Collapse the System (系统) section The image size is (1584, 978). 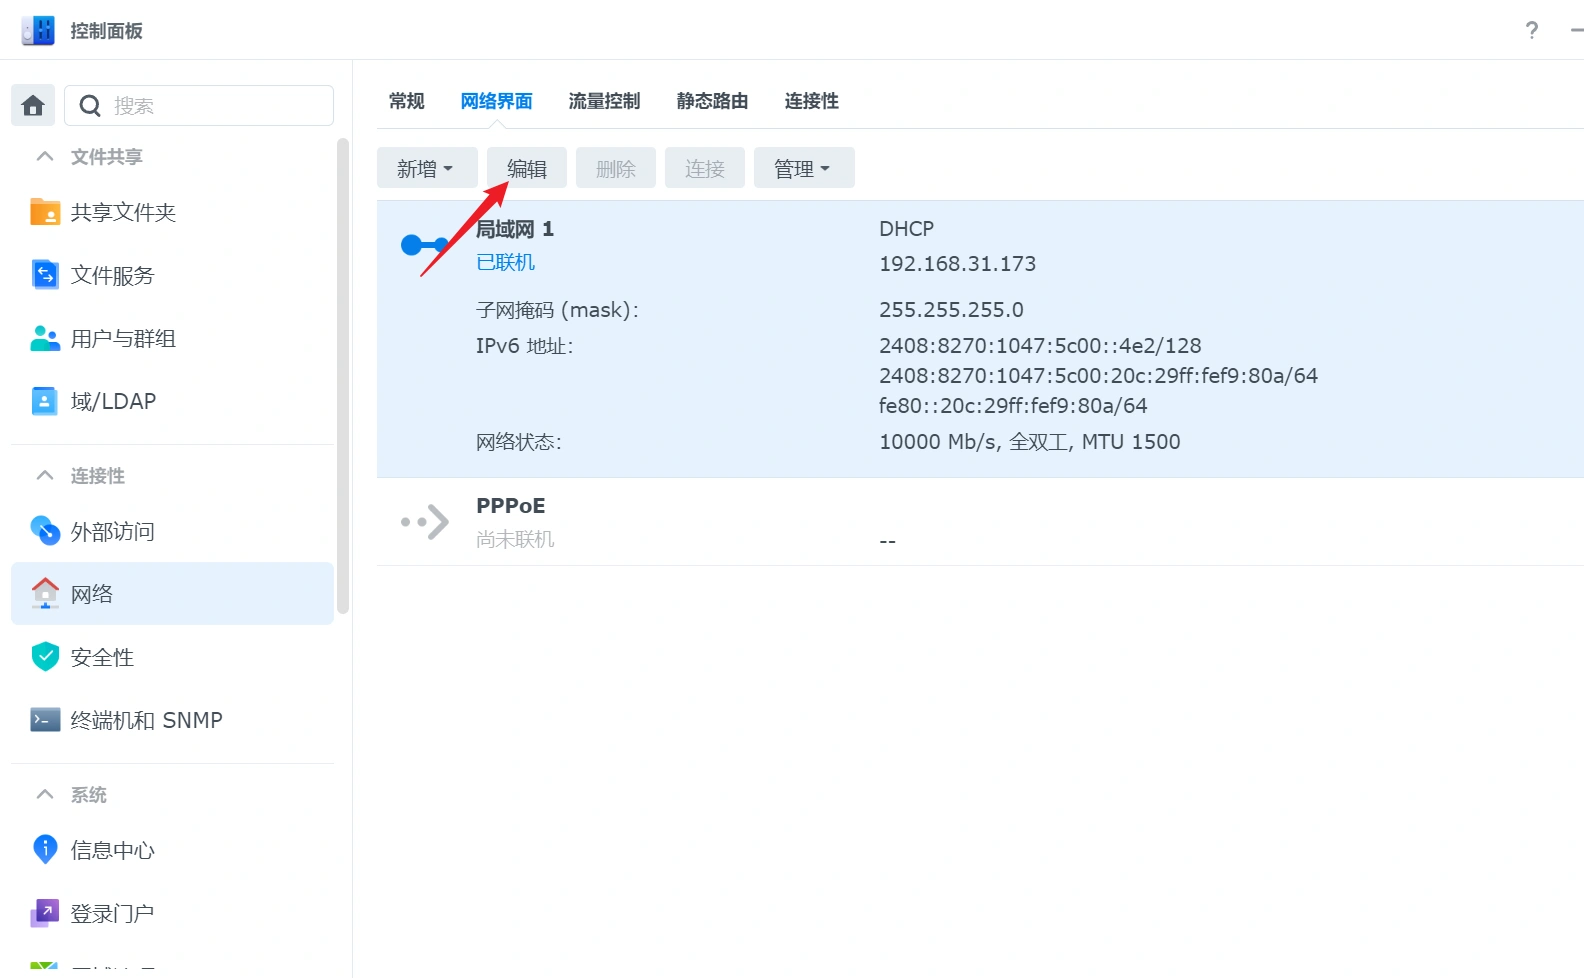[45, 795]
